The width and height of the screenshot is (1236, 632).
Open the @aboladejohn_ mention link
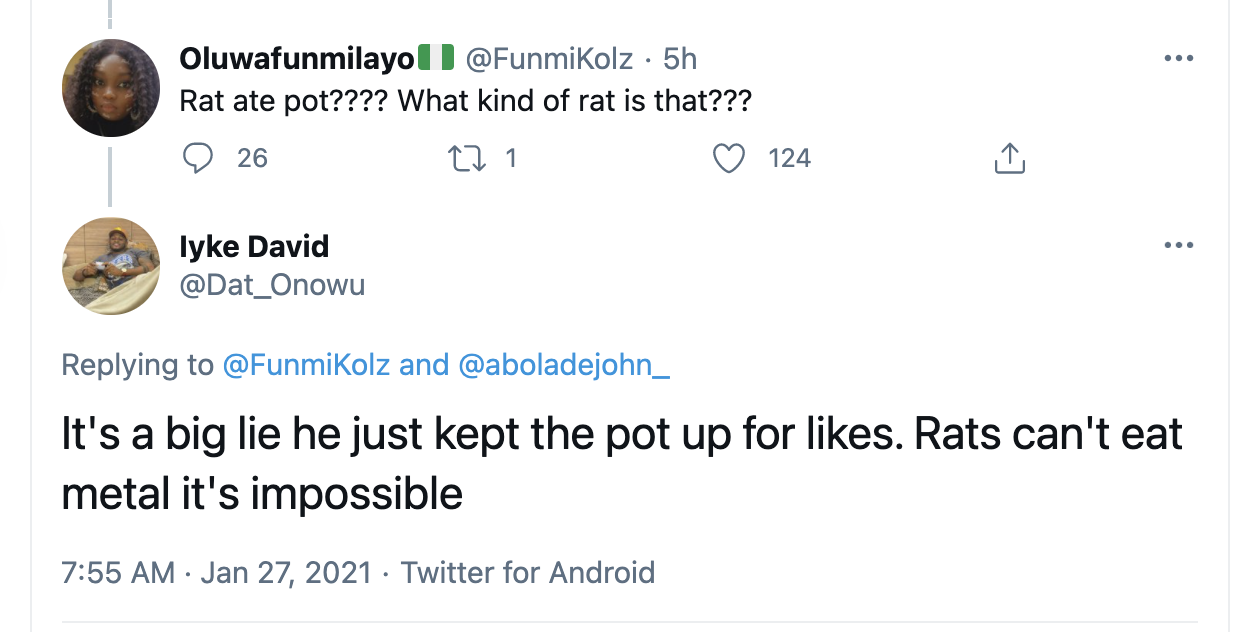[563, 365]
